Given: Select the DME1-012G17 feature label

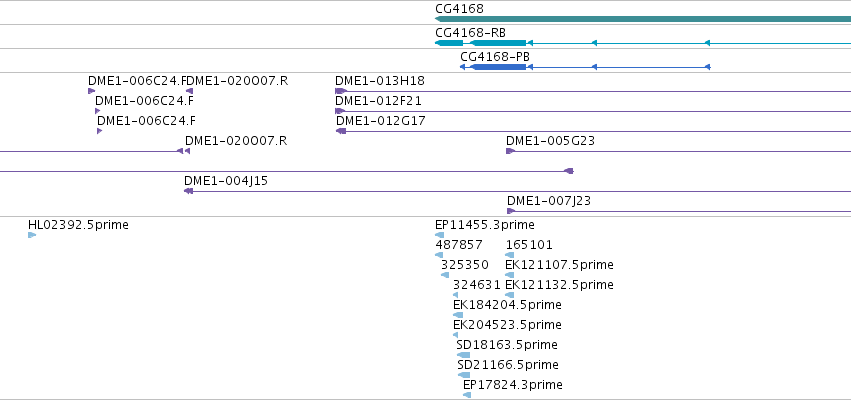Looking at the screenshot, I should [x=380, y=120].
